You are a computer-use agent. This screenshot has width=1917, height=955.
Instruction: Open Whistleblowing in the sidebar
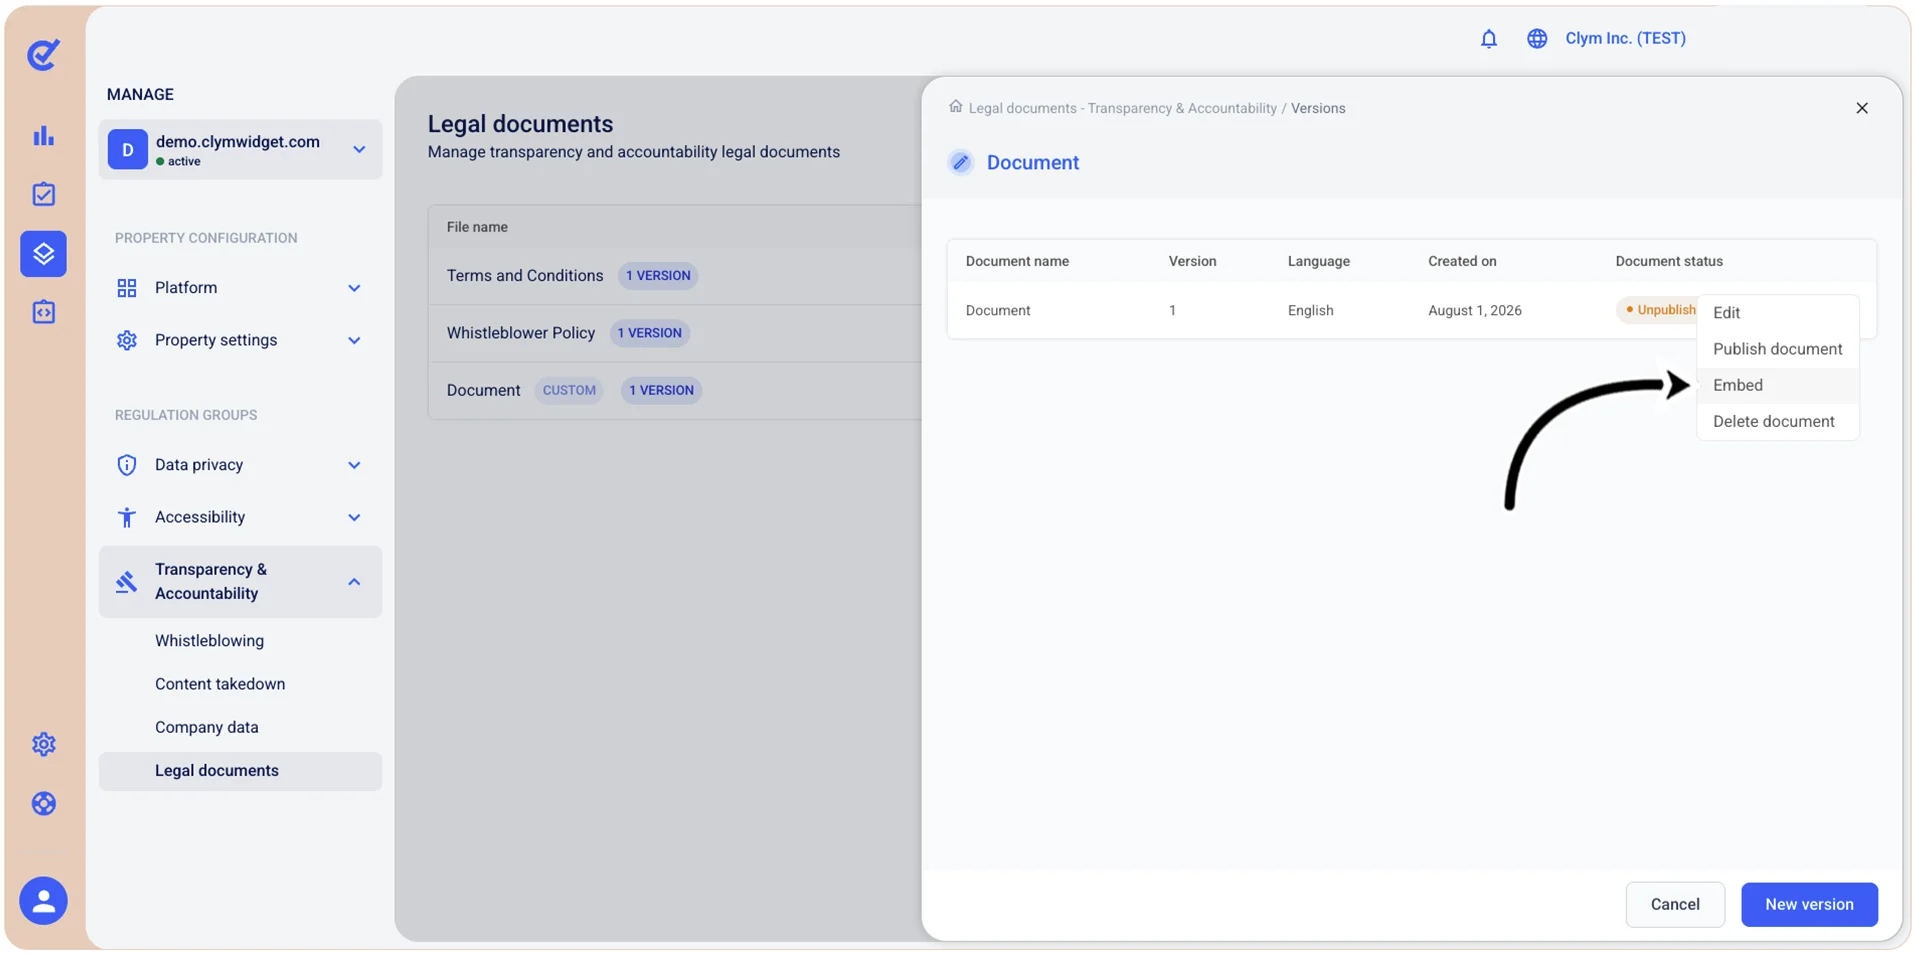point(209,641)
